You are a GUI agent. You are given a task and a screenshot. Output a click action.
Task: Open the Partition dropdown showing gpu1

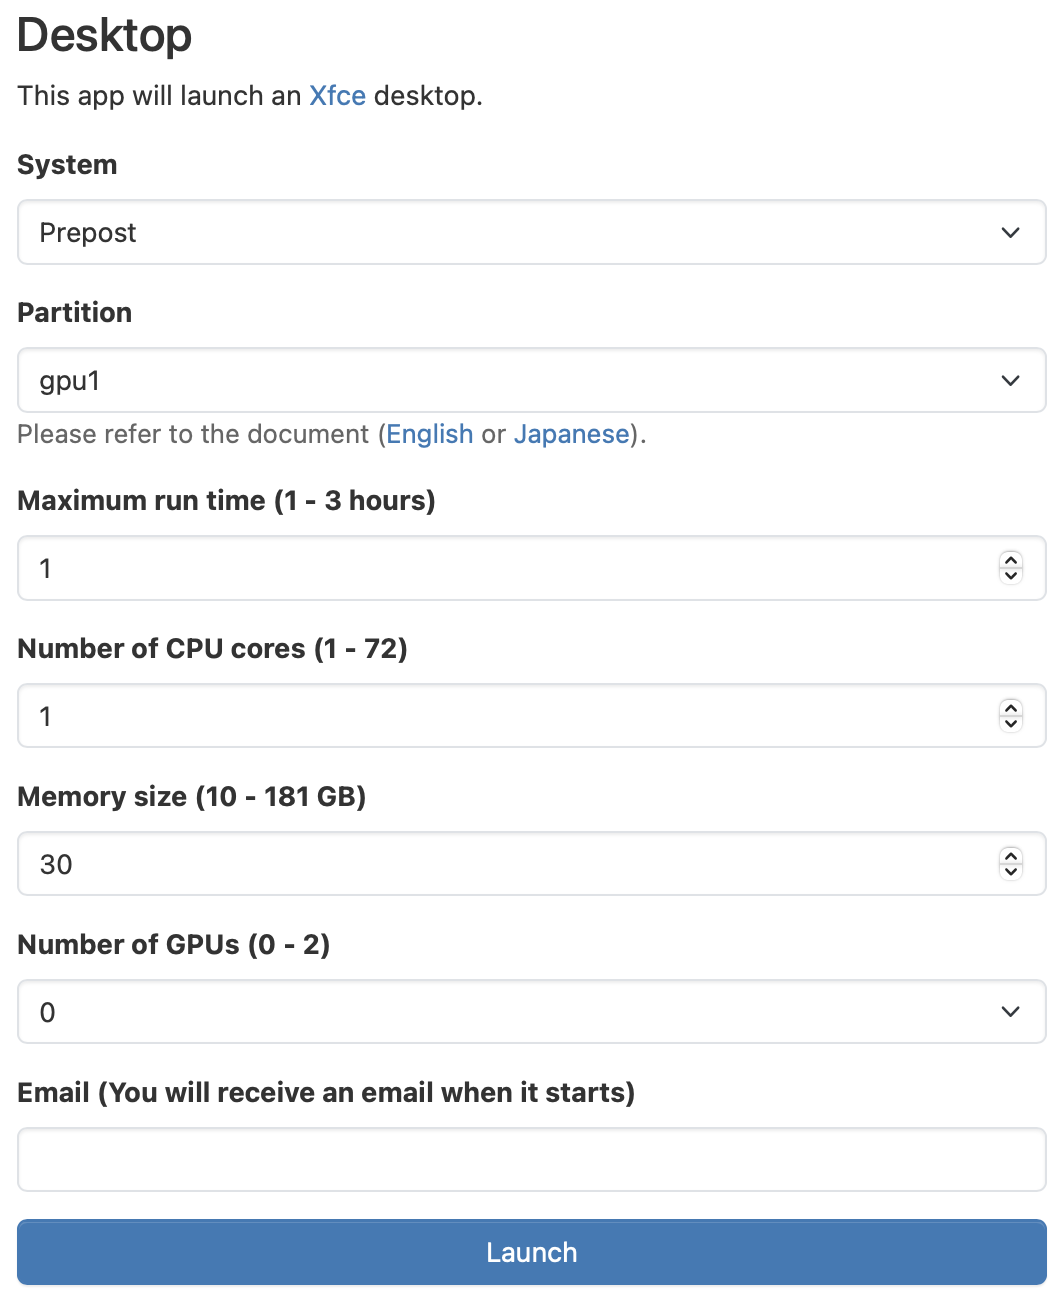531,380
